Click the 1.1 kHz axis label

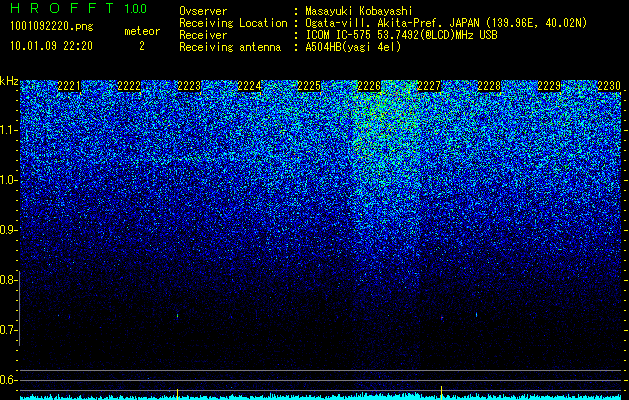coord(8,130)
